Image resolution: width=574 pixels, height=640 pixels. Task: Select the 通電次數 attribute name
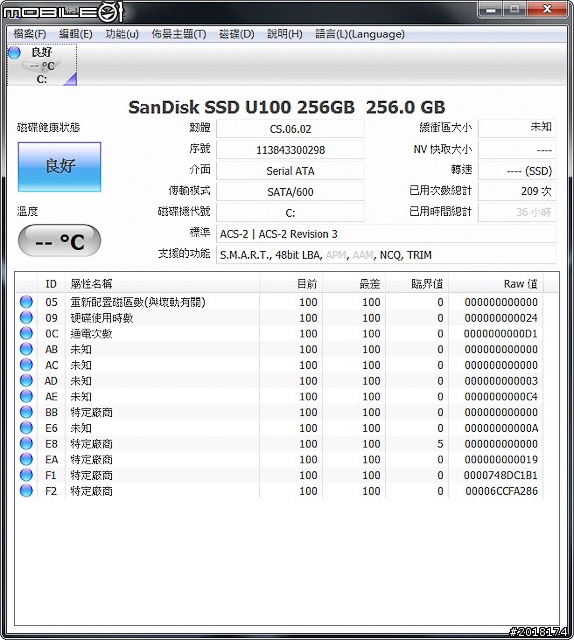click(x=91, y=333)
